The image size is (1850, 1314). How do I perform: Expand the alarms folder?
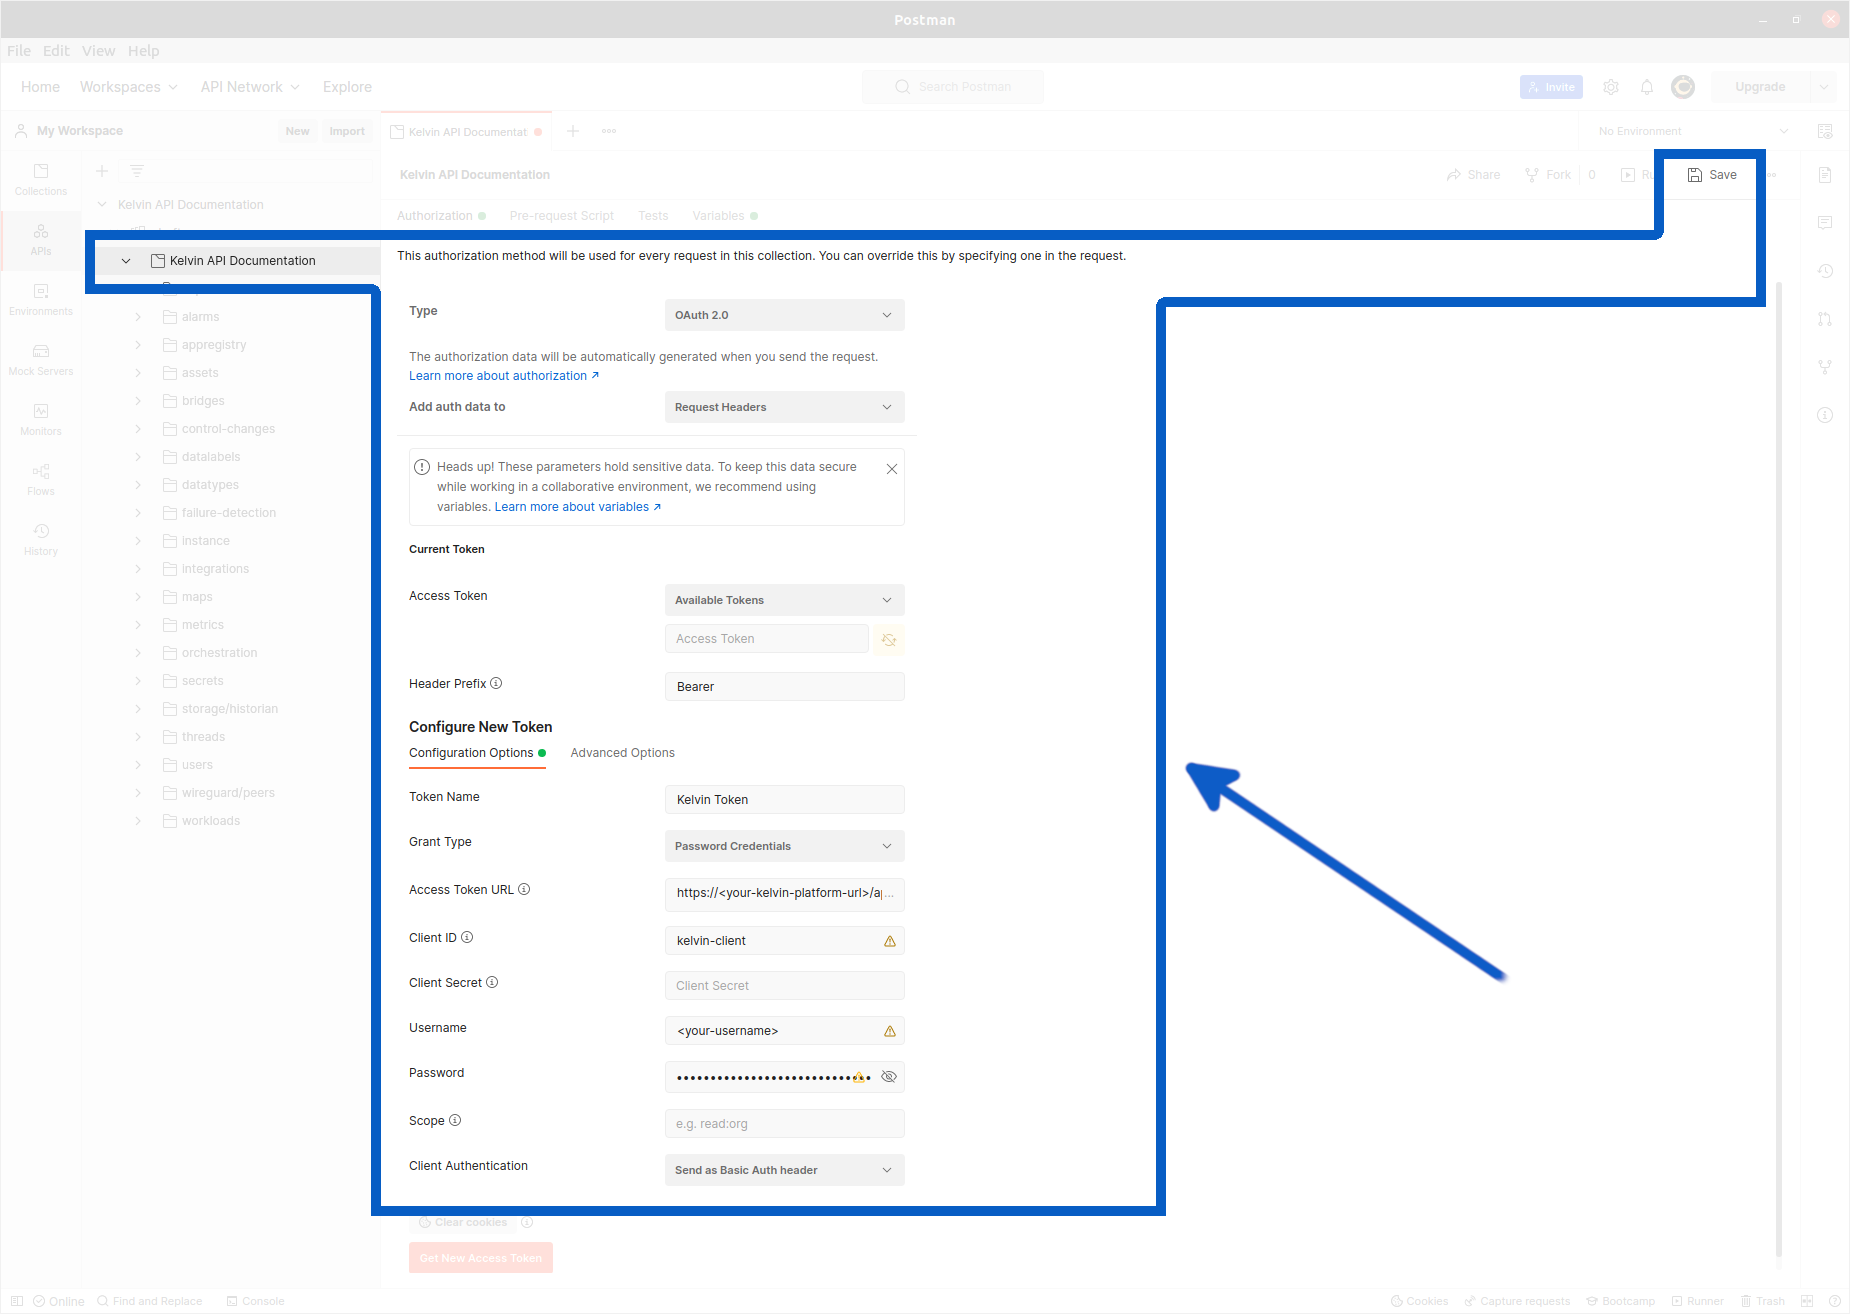click(138, 317)
